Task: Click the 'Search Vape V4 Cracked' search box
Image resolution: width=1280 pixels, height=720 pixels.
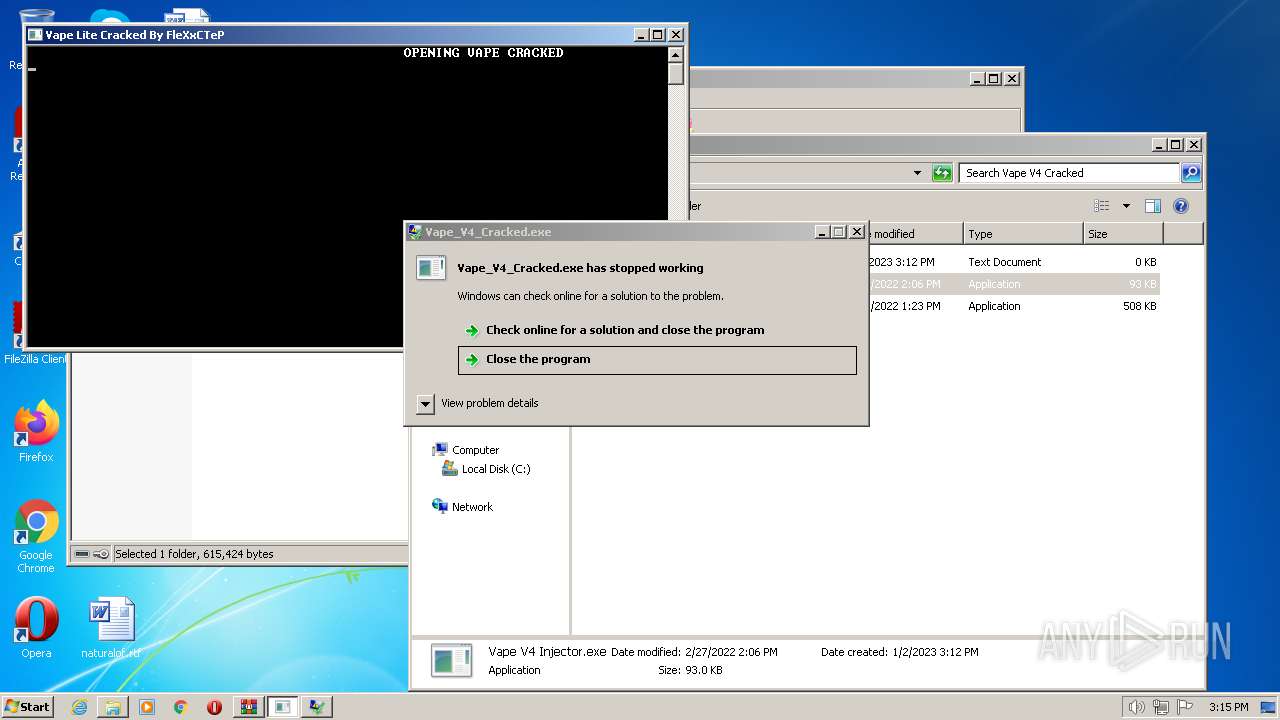Action: pos(1069,173)
